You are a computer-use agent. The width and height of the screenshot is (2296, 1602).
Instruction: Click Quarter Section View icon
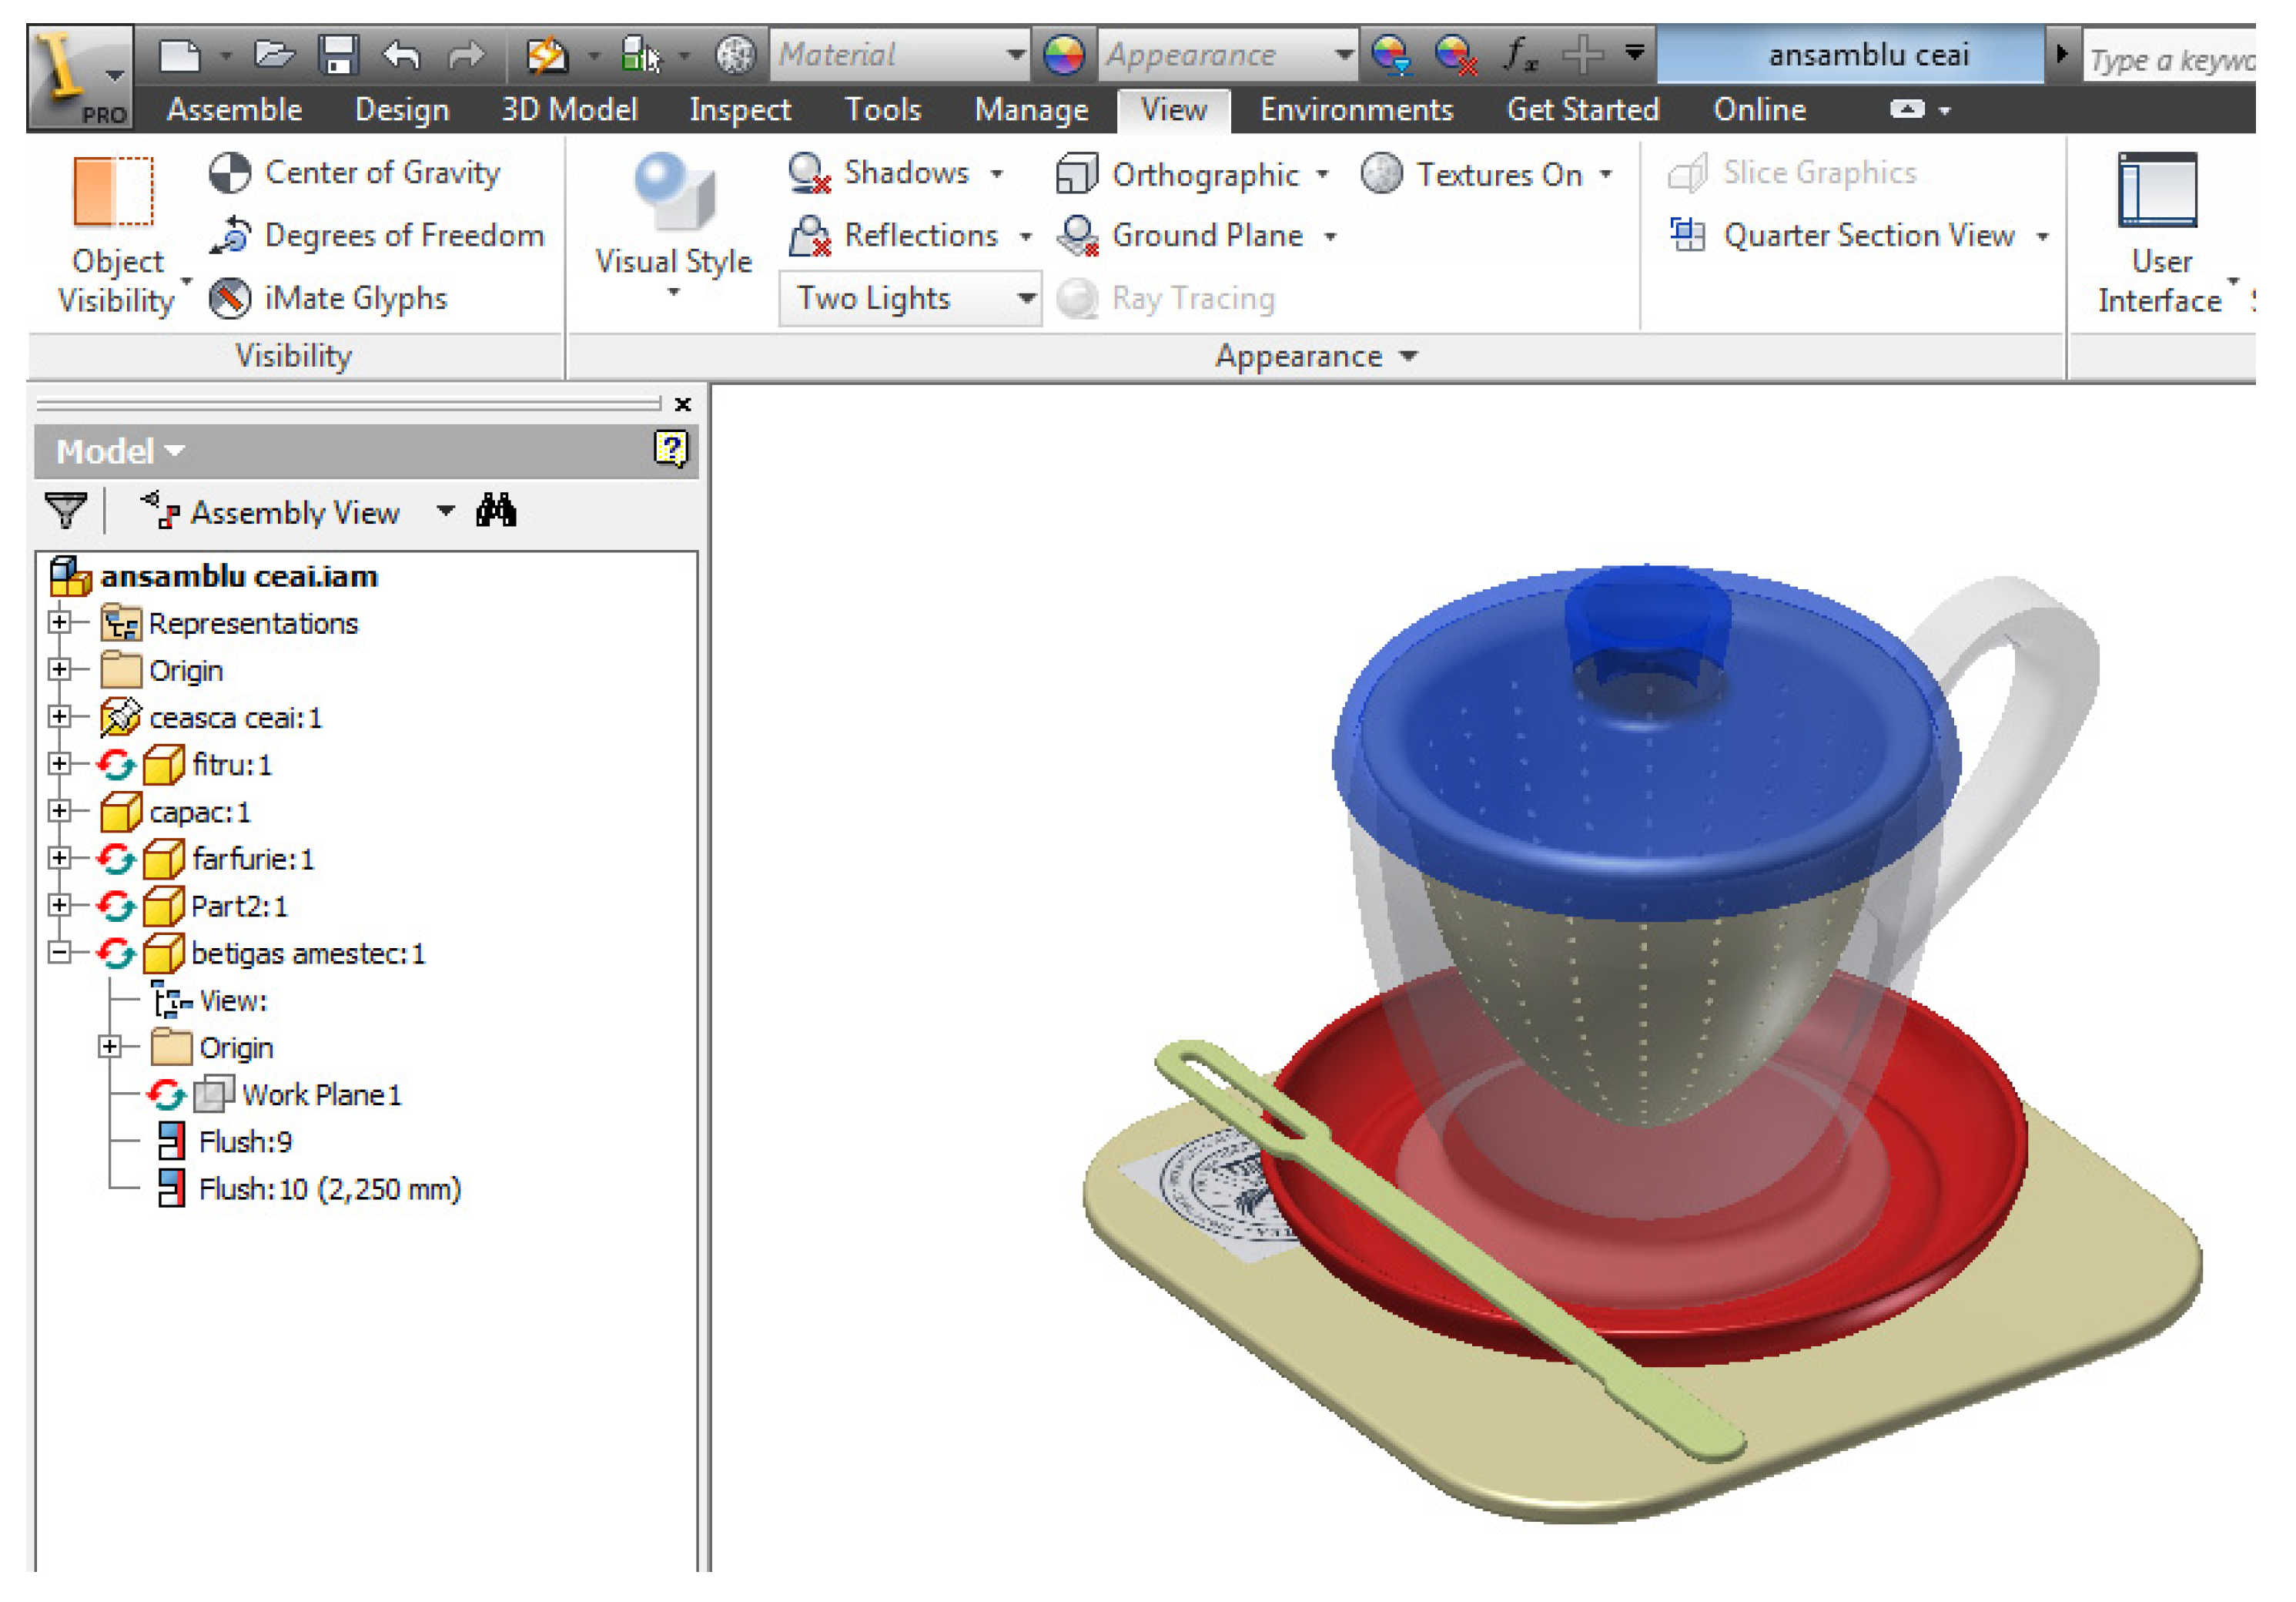(x=1688, y=236)
